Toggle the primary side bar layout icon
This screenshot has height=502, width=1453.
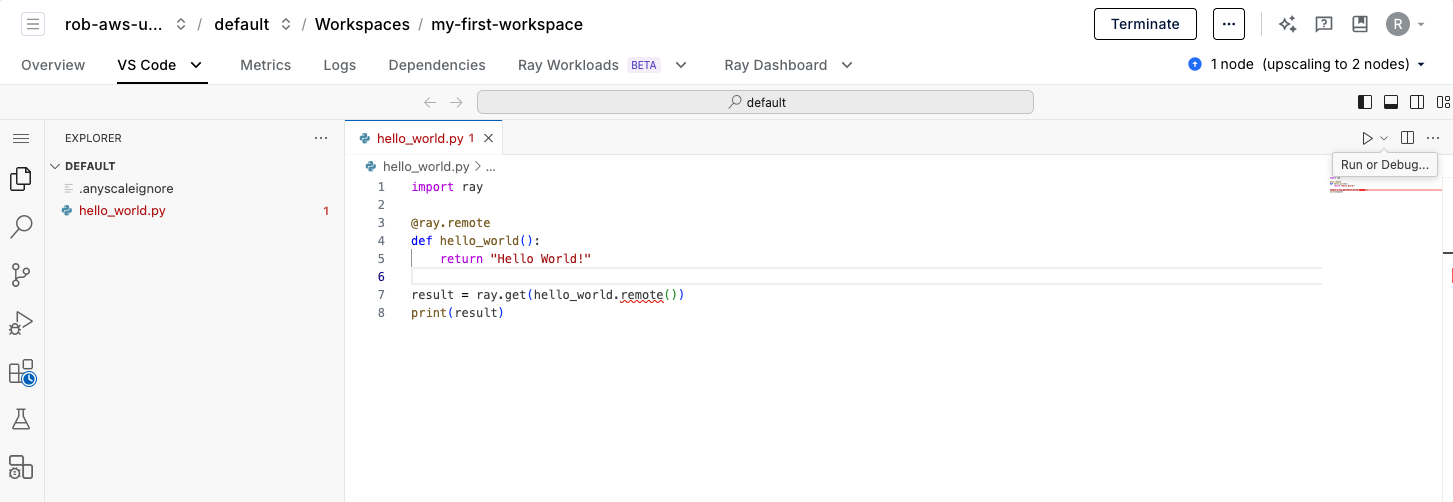click(x=1364, y=102)
